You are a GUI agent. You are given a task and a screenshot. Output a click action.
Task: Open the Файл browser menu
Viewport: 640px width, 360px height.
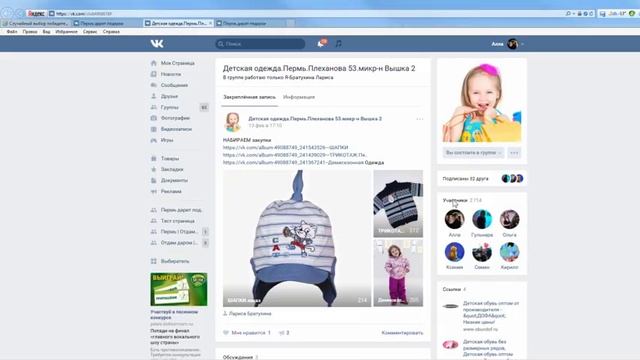coord(12,31)
